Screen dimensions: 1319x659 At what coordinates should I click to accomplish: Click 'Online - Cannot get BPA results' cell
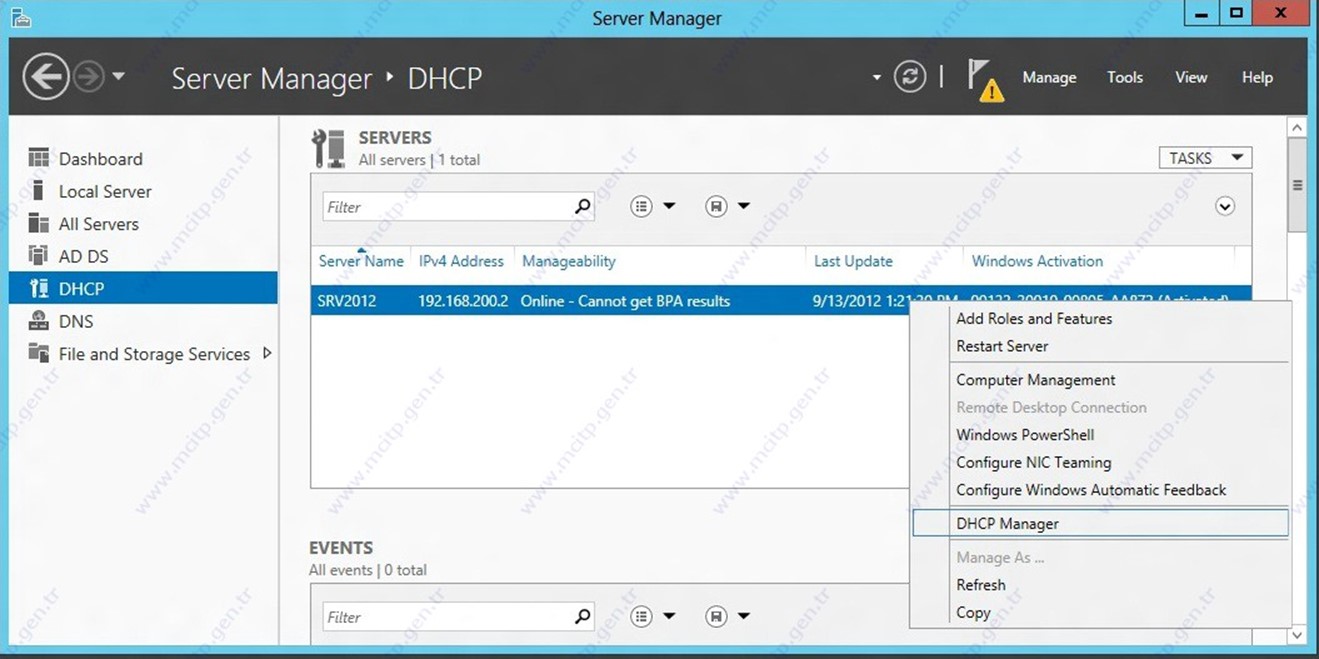[625, 301]
